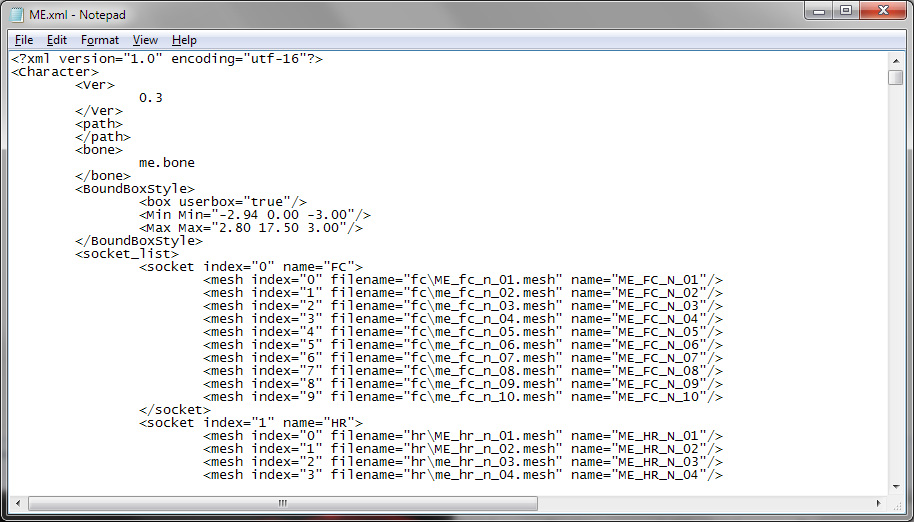Click the vertical scrollbar down arrow
This screenshot has height=522, width=914.
pyautogui.click(x=896, y=486)
